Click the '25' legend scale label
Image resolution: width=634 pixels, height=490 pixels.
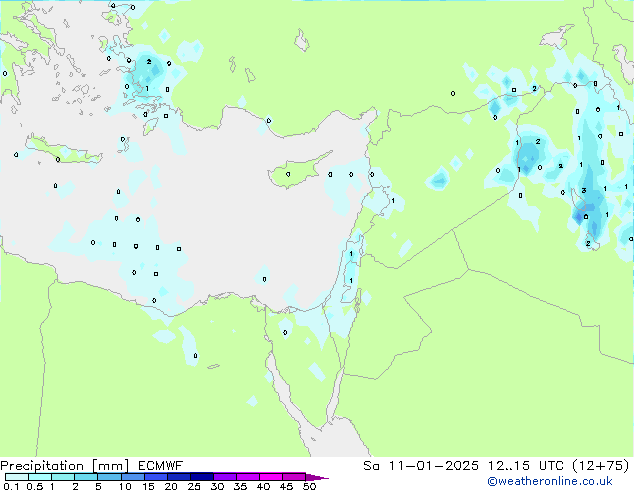coord(194,486)
